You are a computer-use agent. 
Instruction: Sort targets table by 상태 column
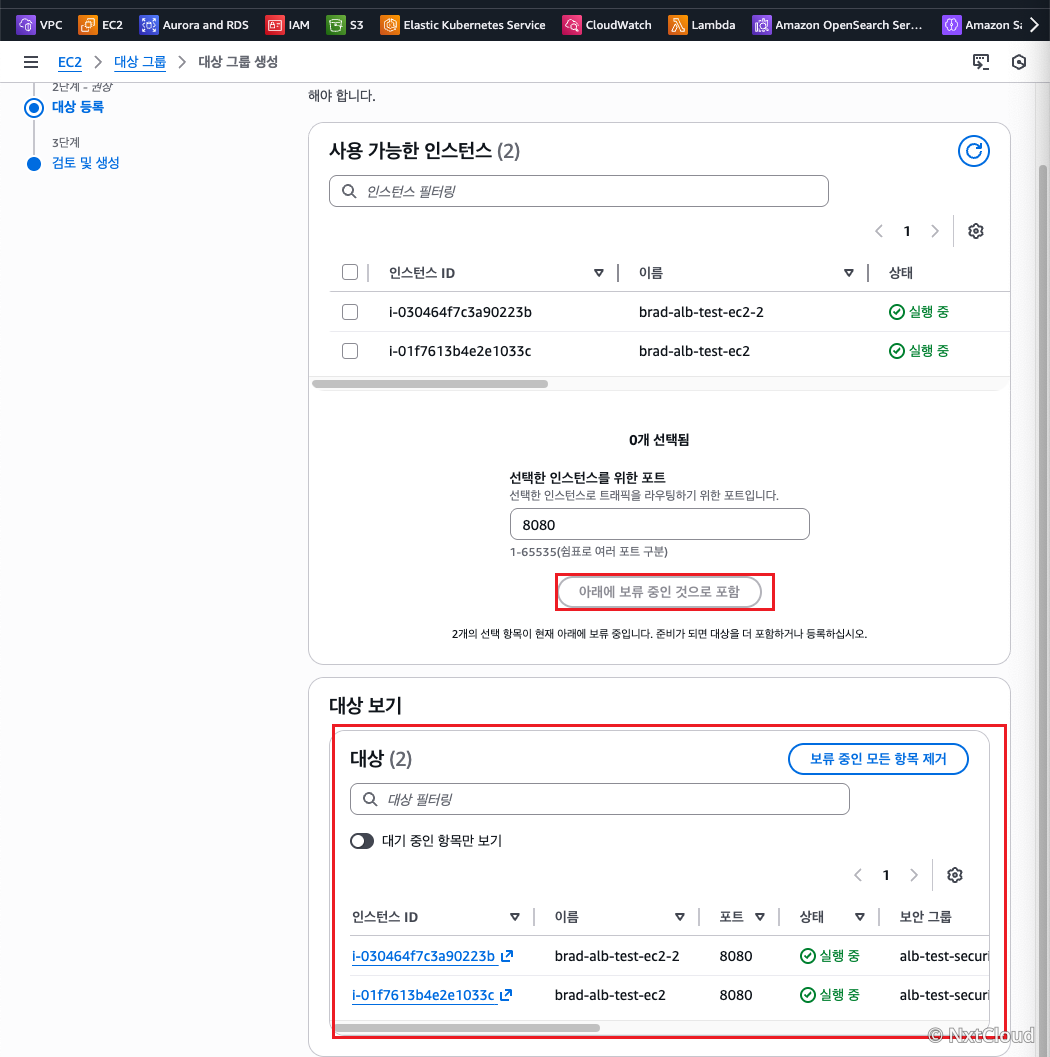coord(860,917)
